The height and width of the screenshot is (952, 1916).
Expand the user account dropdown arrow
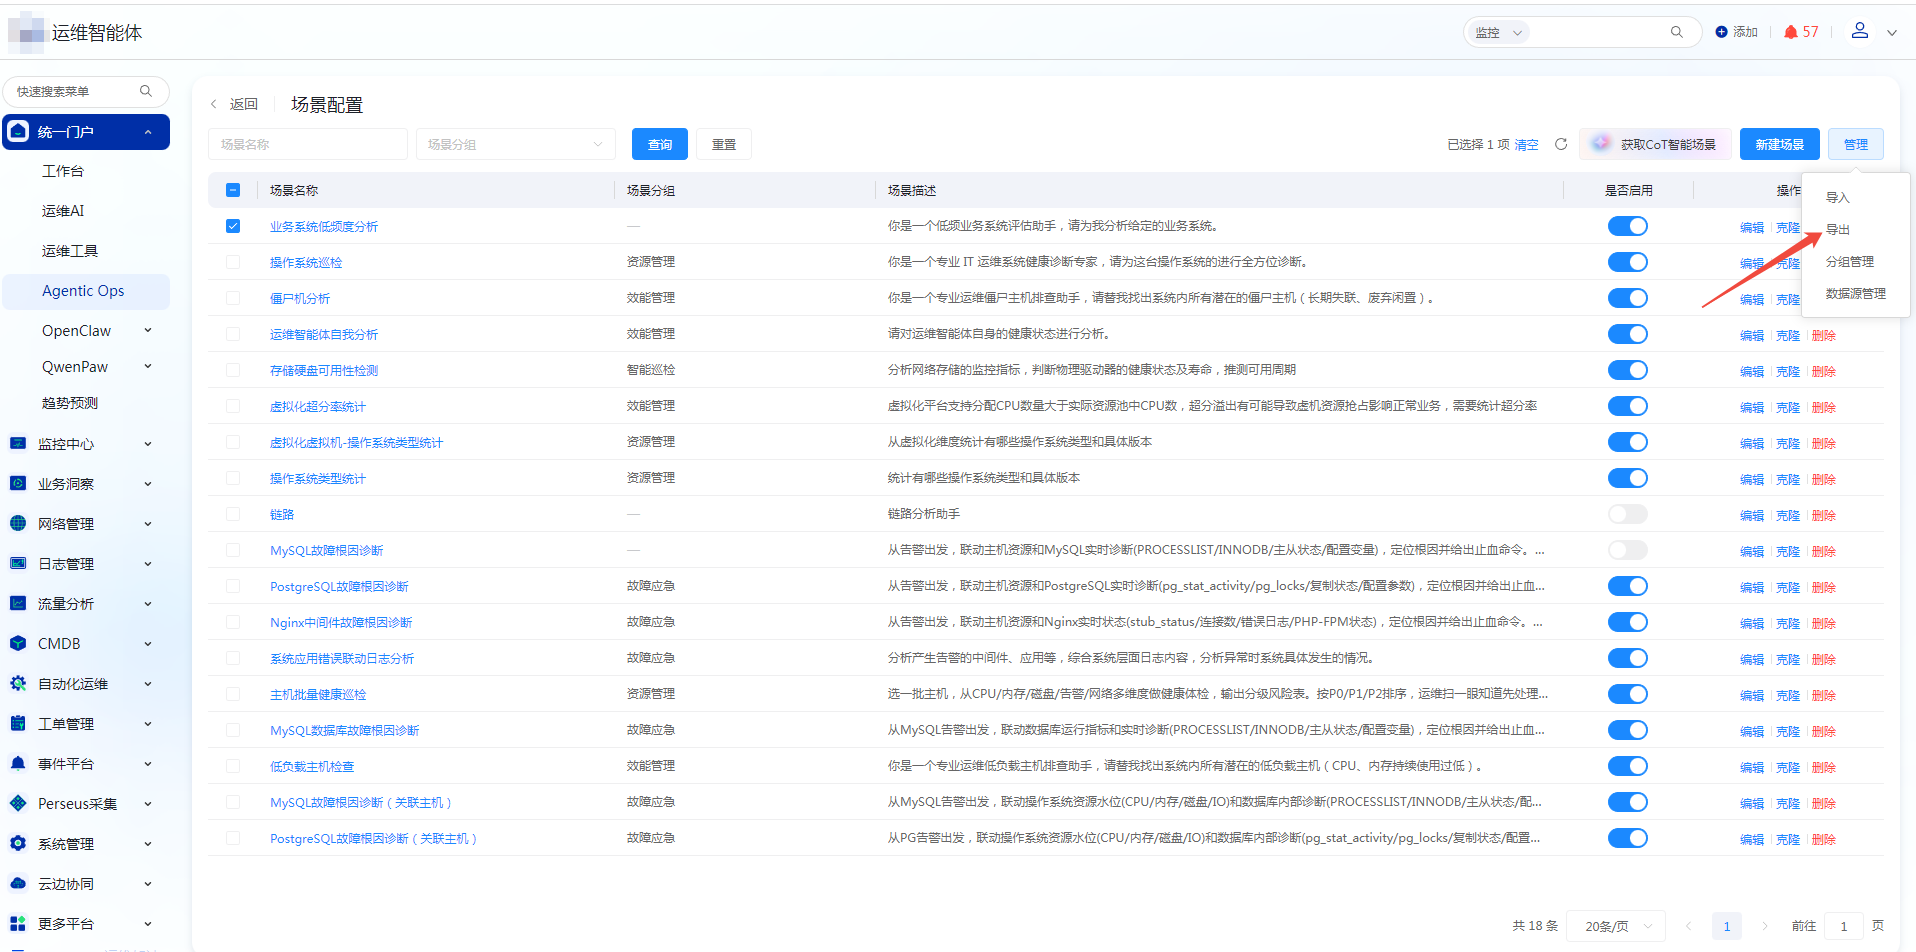click(x=1892, y=32)
